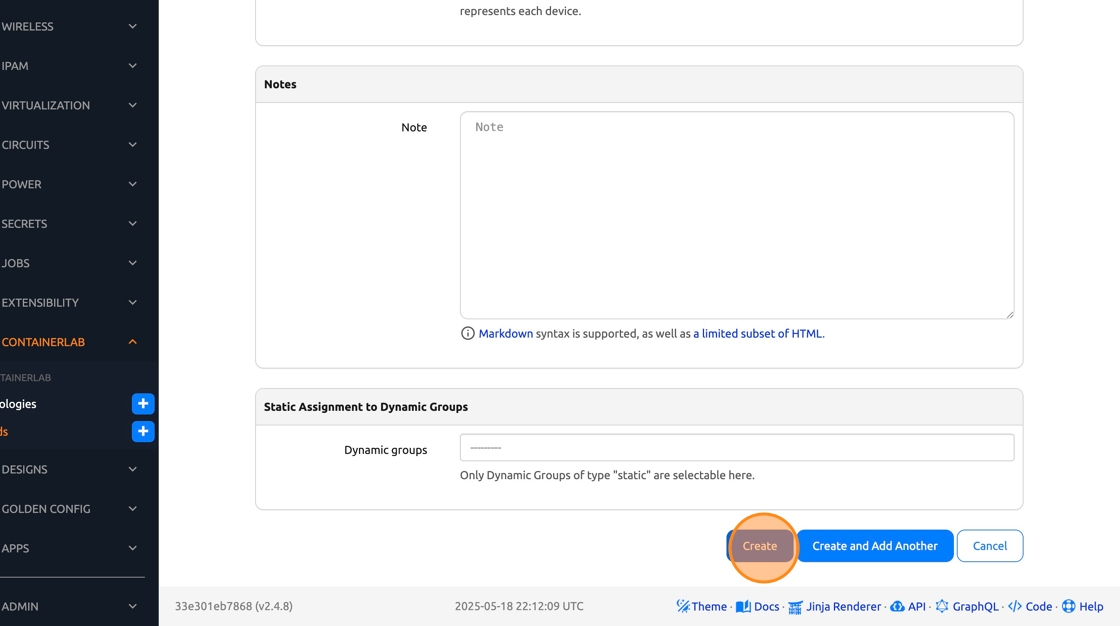
Task: Click the GraphQL logo icon
Action: 942,606
